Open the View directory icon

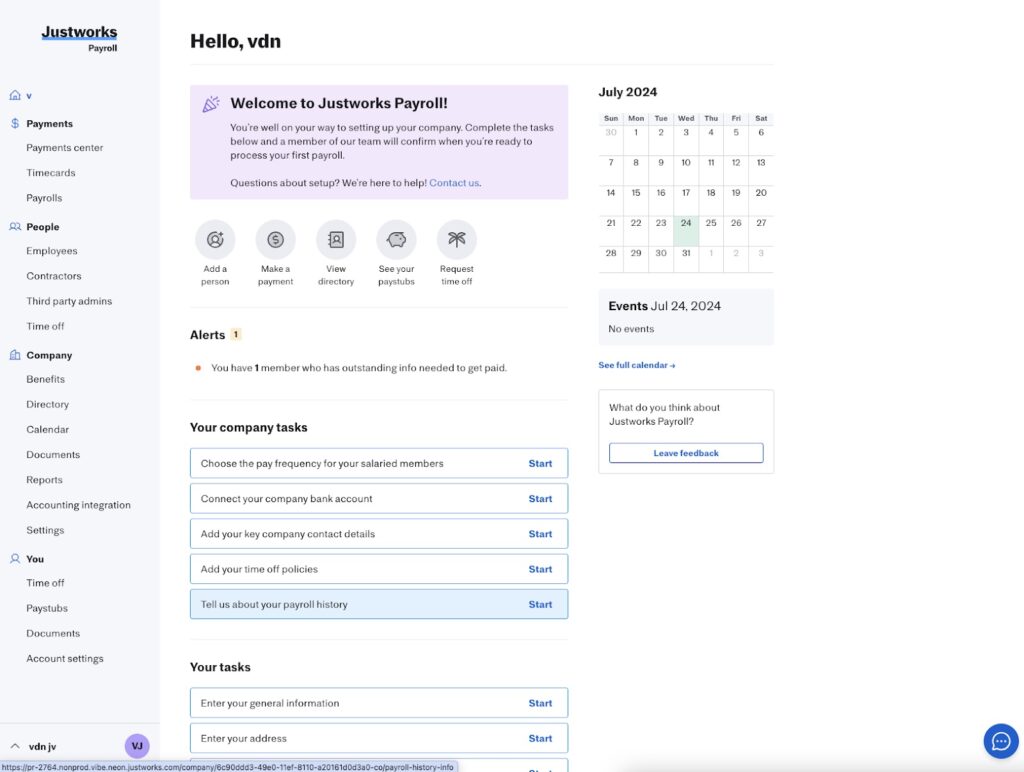click(336, 240)
